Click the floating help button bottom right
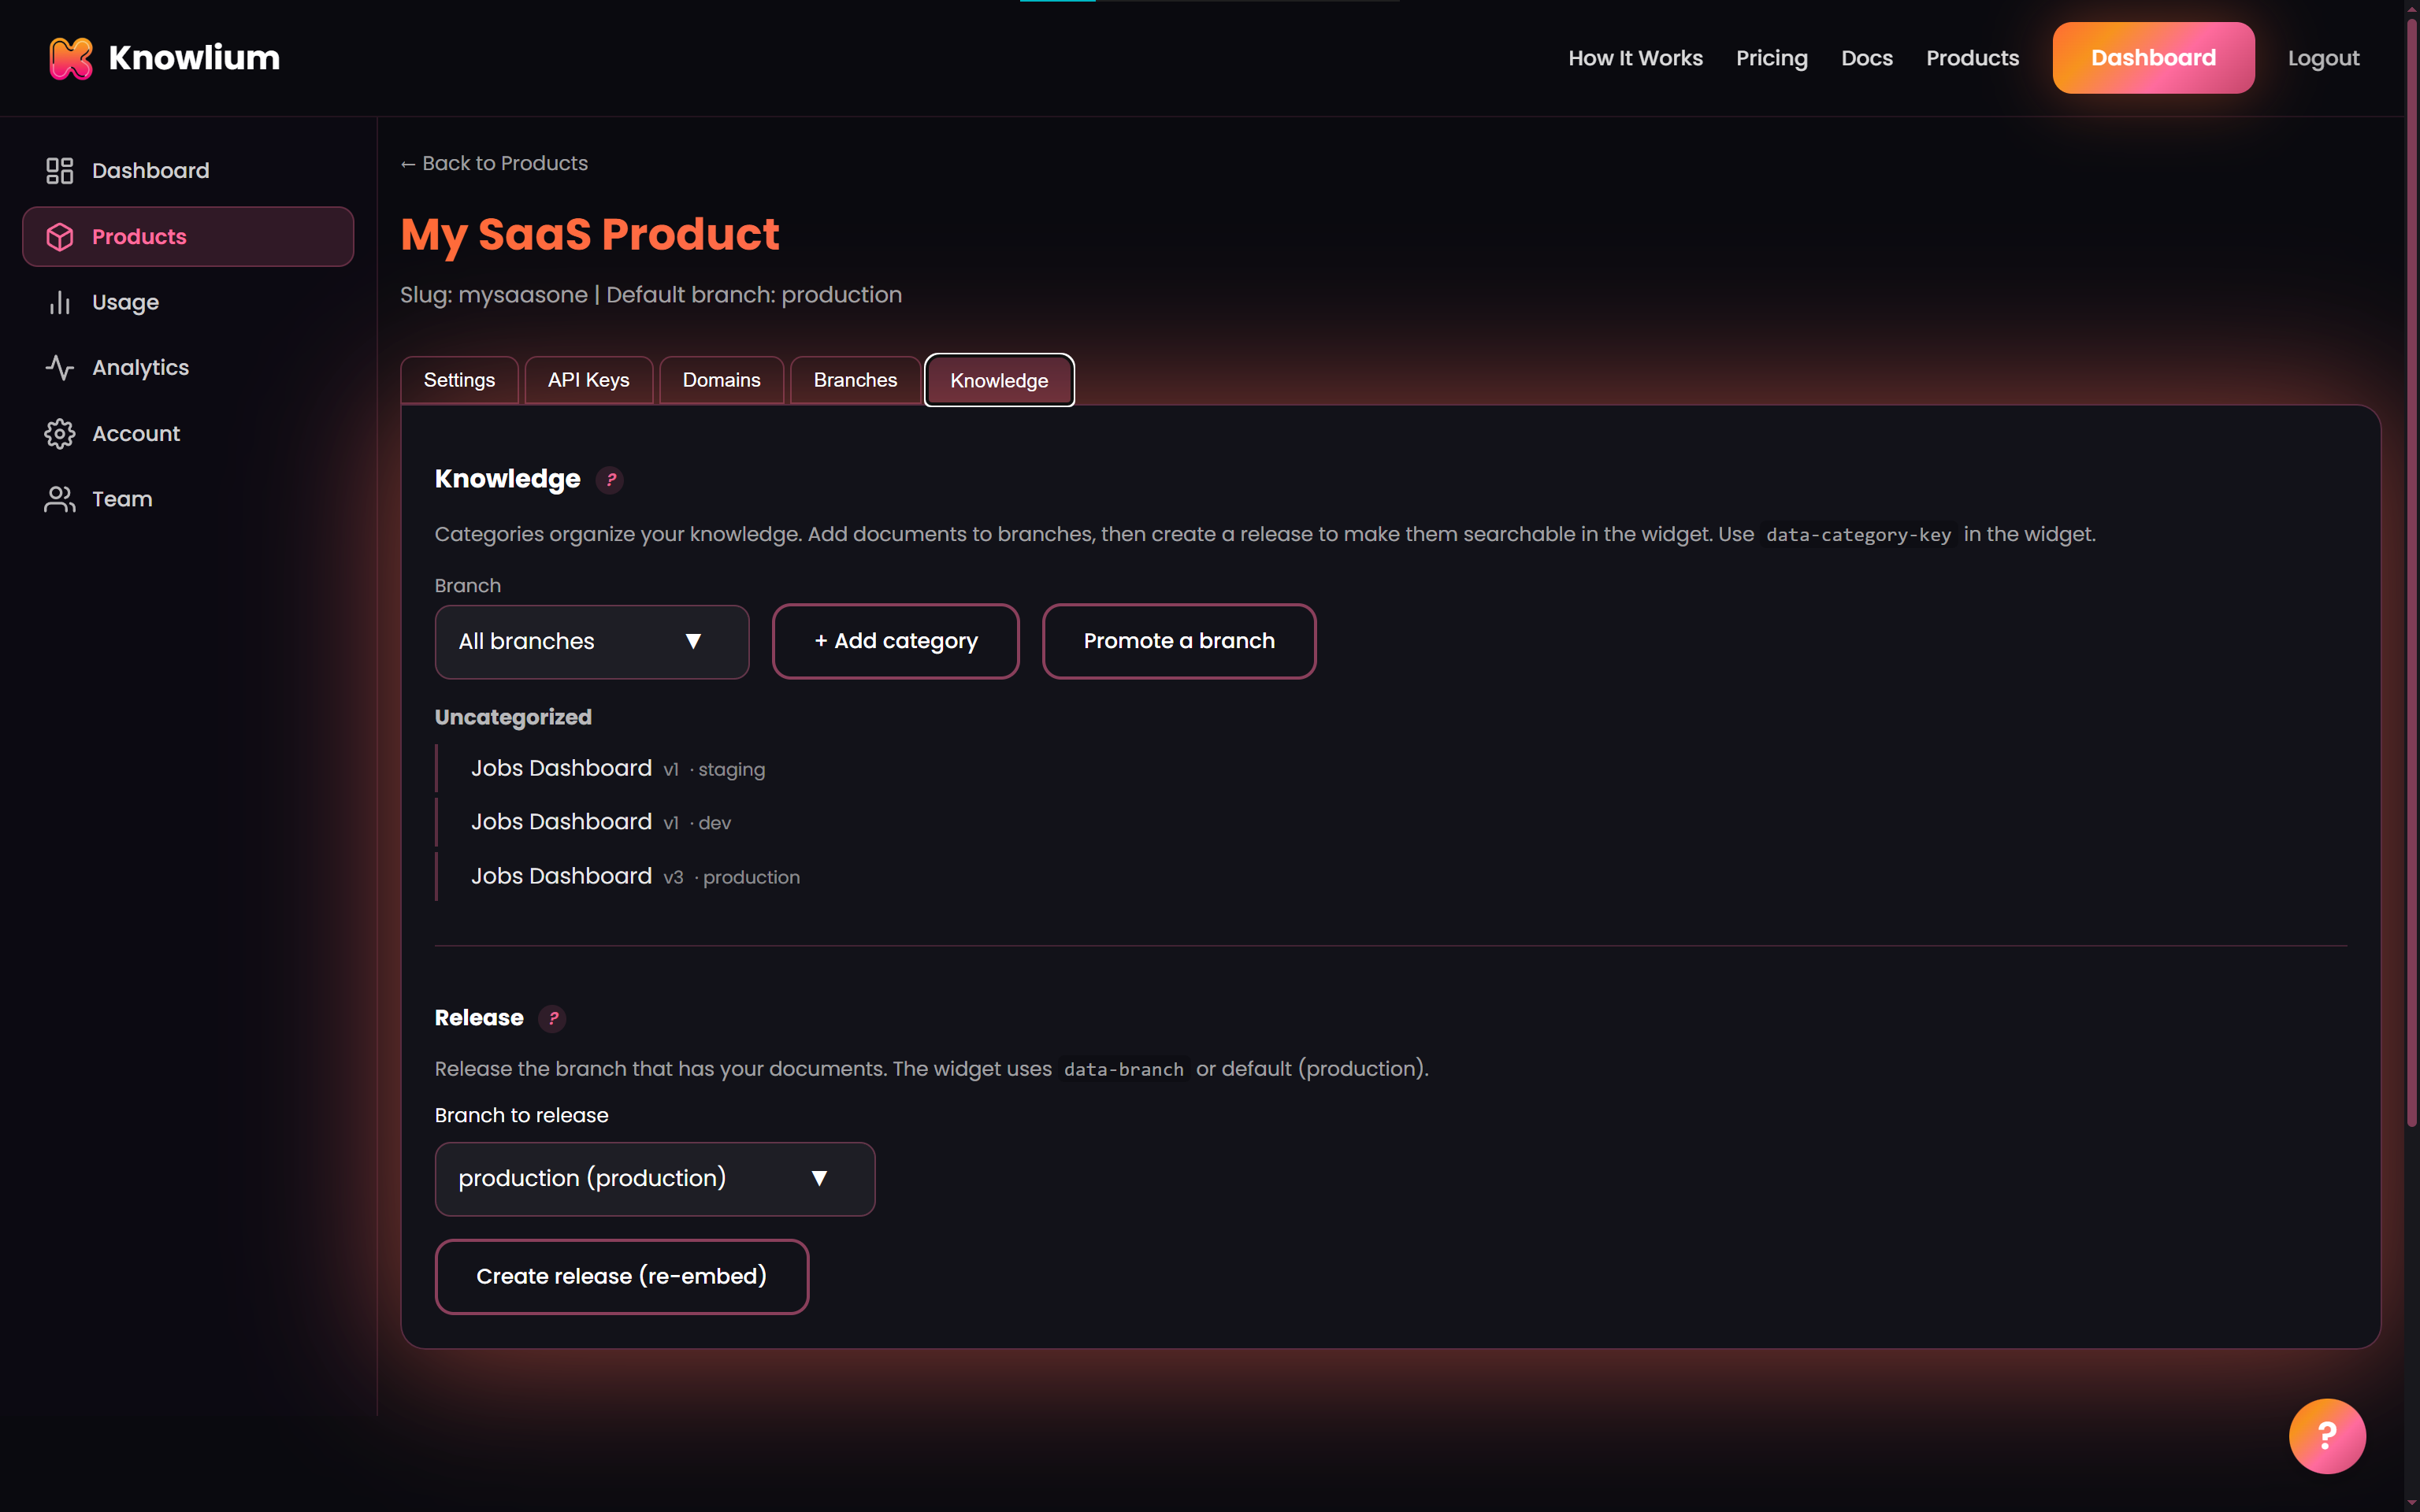The image size is (2420, 1512). pos(2326,1436)
